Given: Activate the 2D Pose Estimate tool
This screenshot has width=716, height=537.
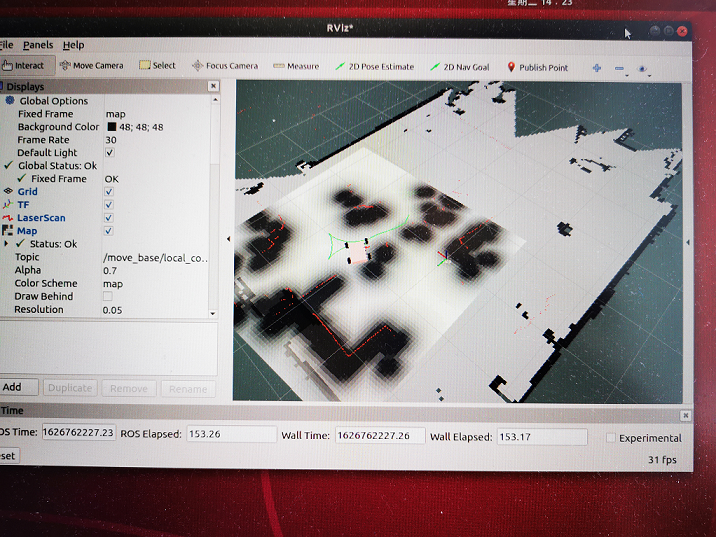Looking at the screenshot, I should 374,67.
